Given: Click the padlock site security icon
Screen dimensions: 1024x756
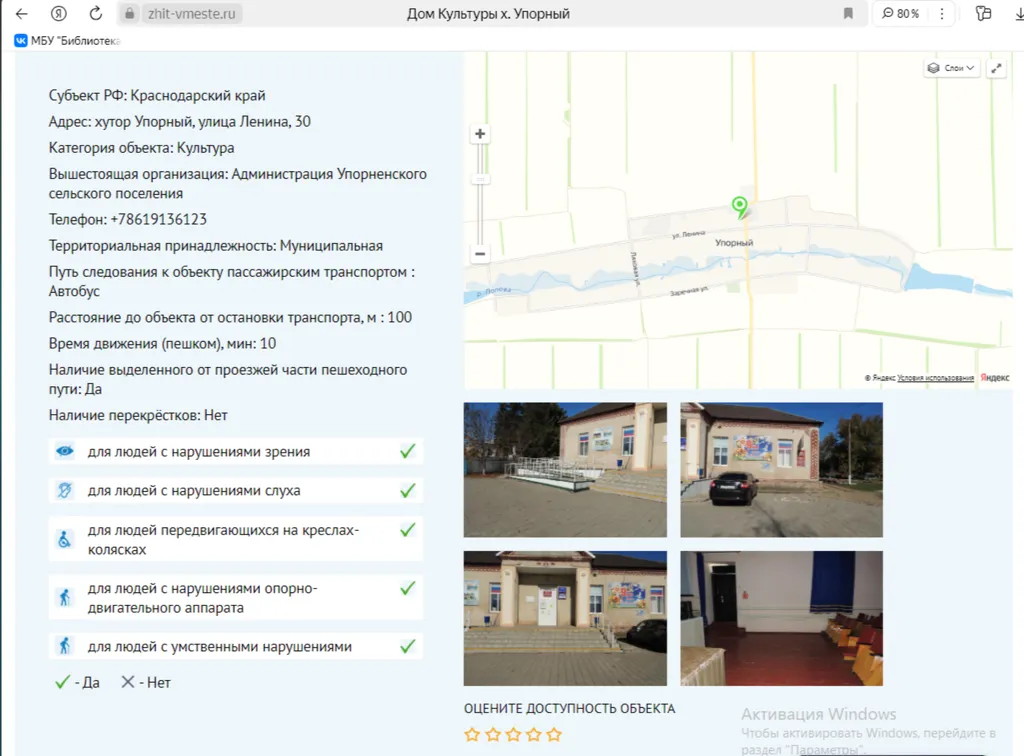Looking at the screenshot, I should 128,14.
